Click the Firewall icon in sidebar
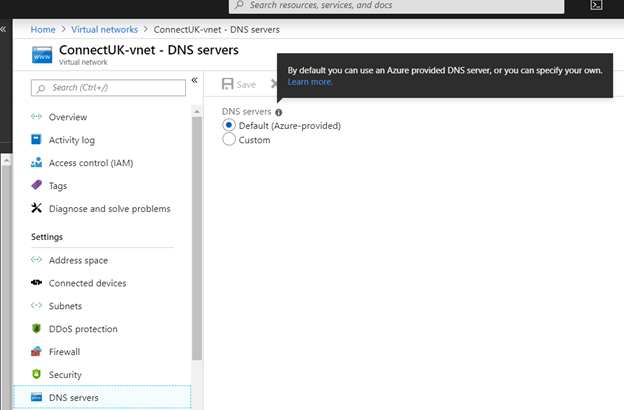The image size is (624, 410). click(x=37, y=352)
